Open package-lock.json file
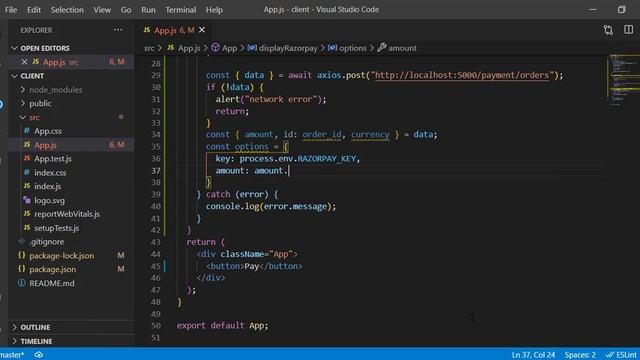This screenshot has width=640, height=360. point(61,256)
